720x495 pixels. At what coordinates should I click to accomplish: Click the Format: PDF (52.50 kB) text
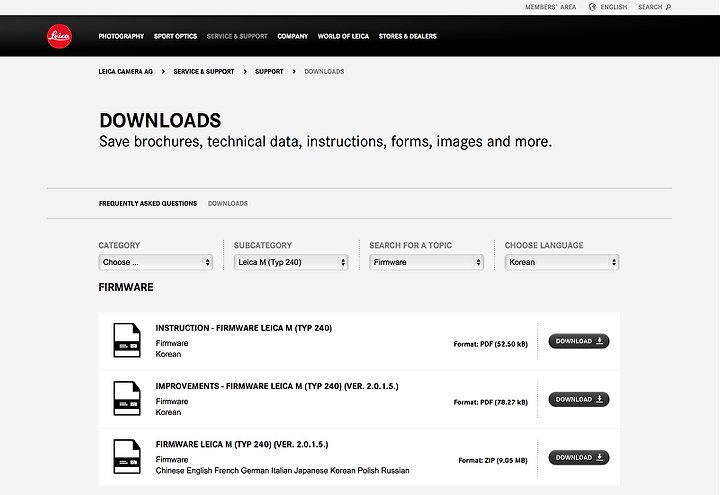(490, 344)
